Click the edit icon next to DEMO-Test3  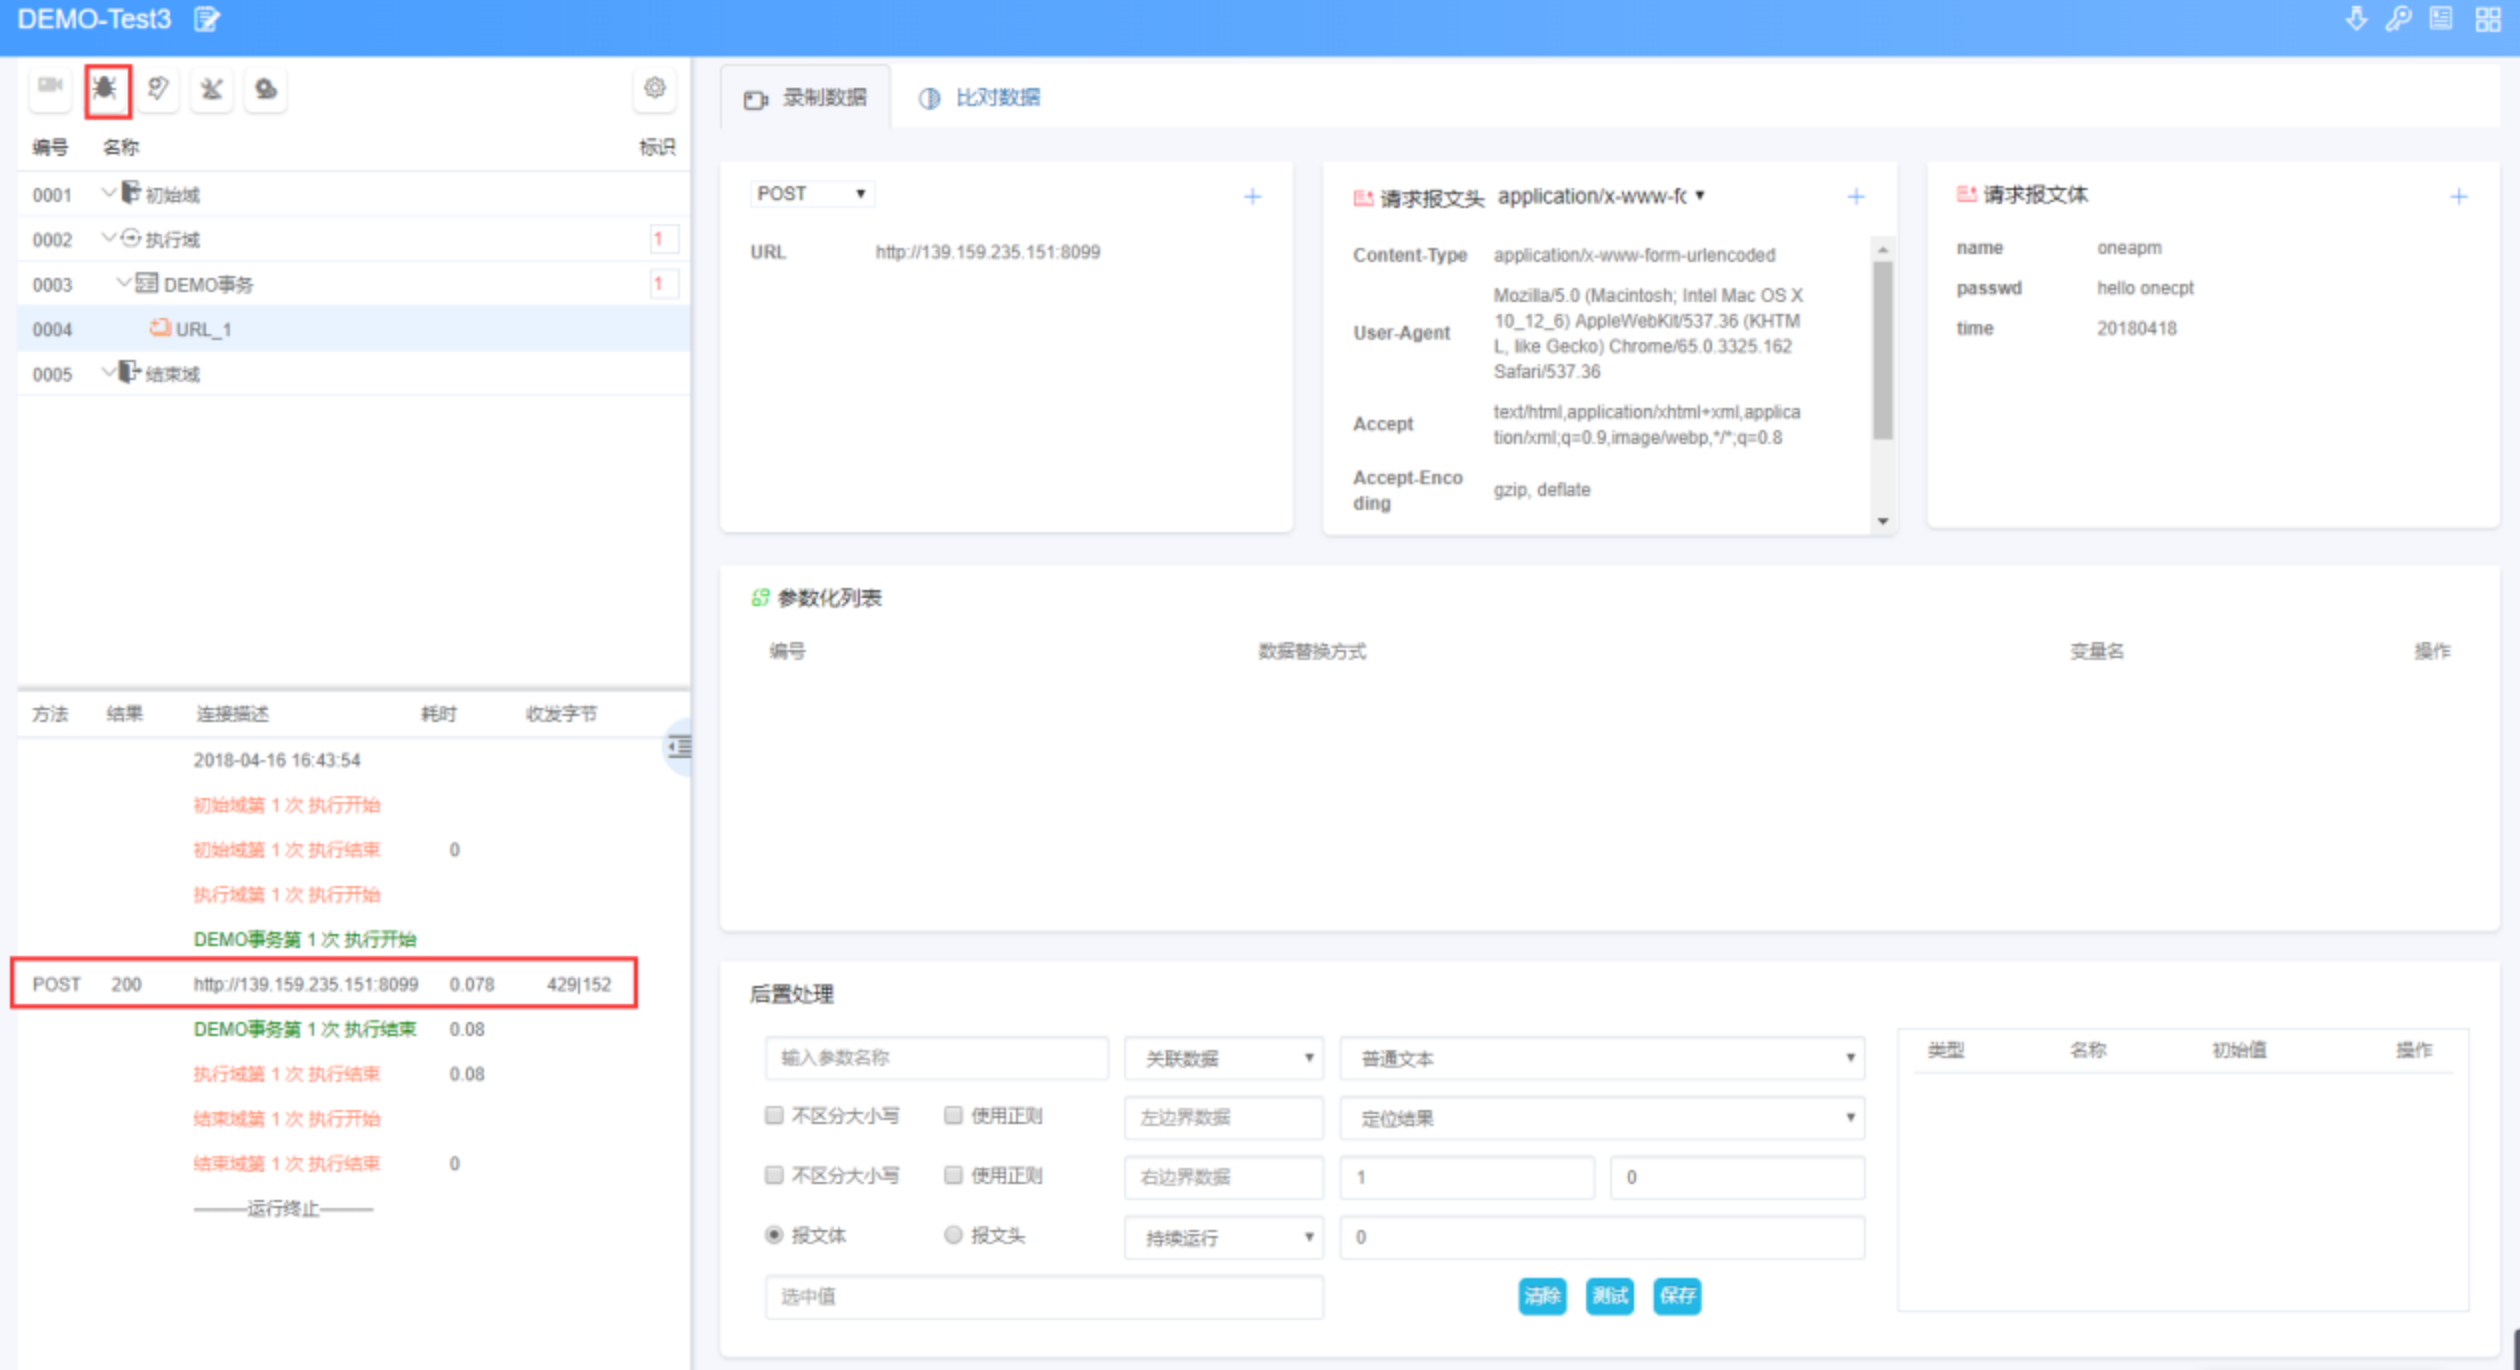206,19
